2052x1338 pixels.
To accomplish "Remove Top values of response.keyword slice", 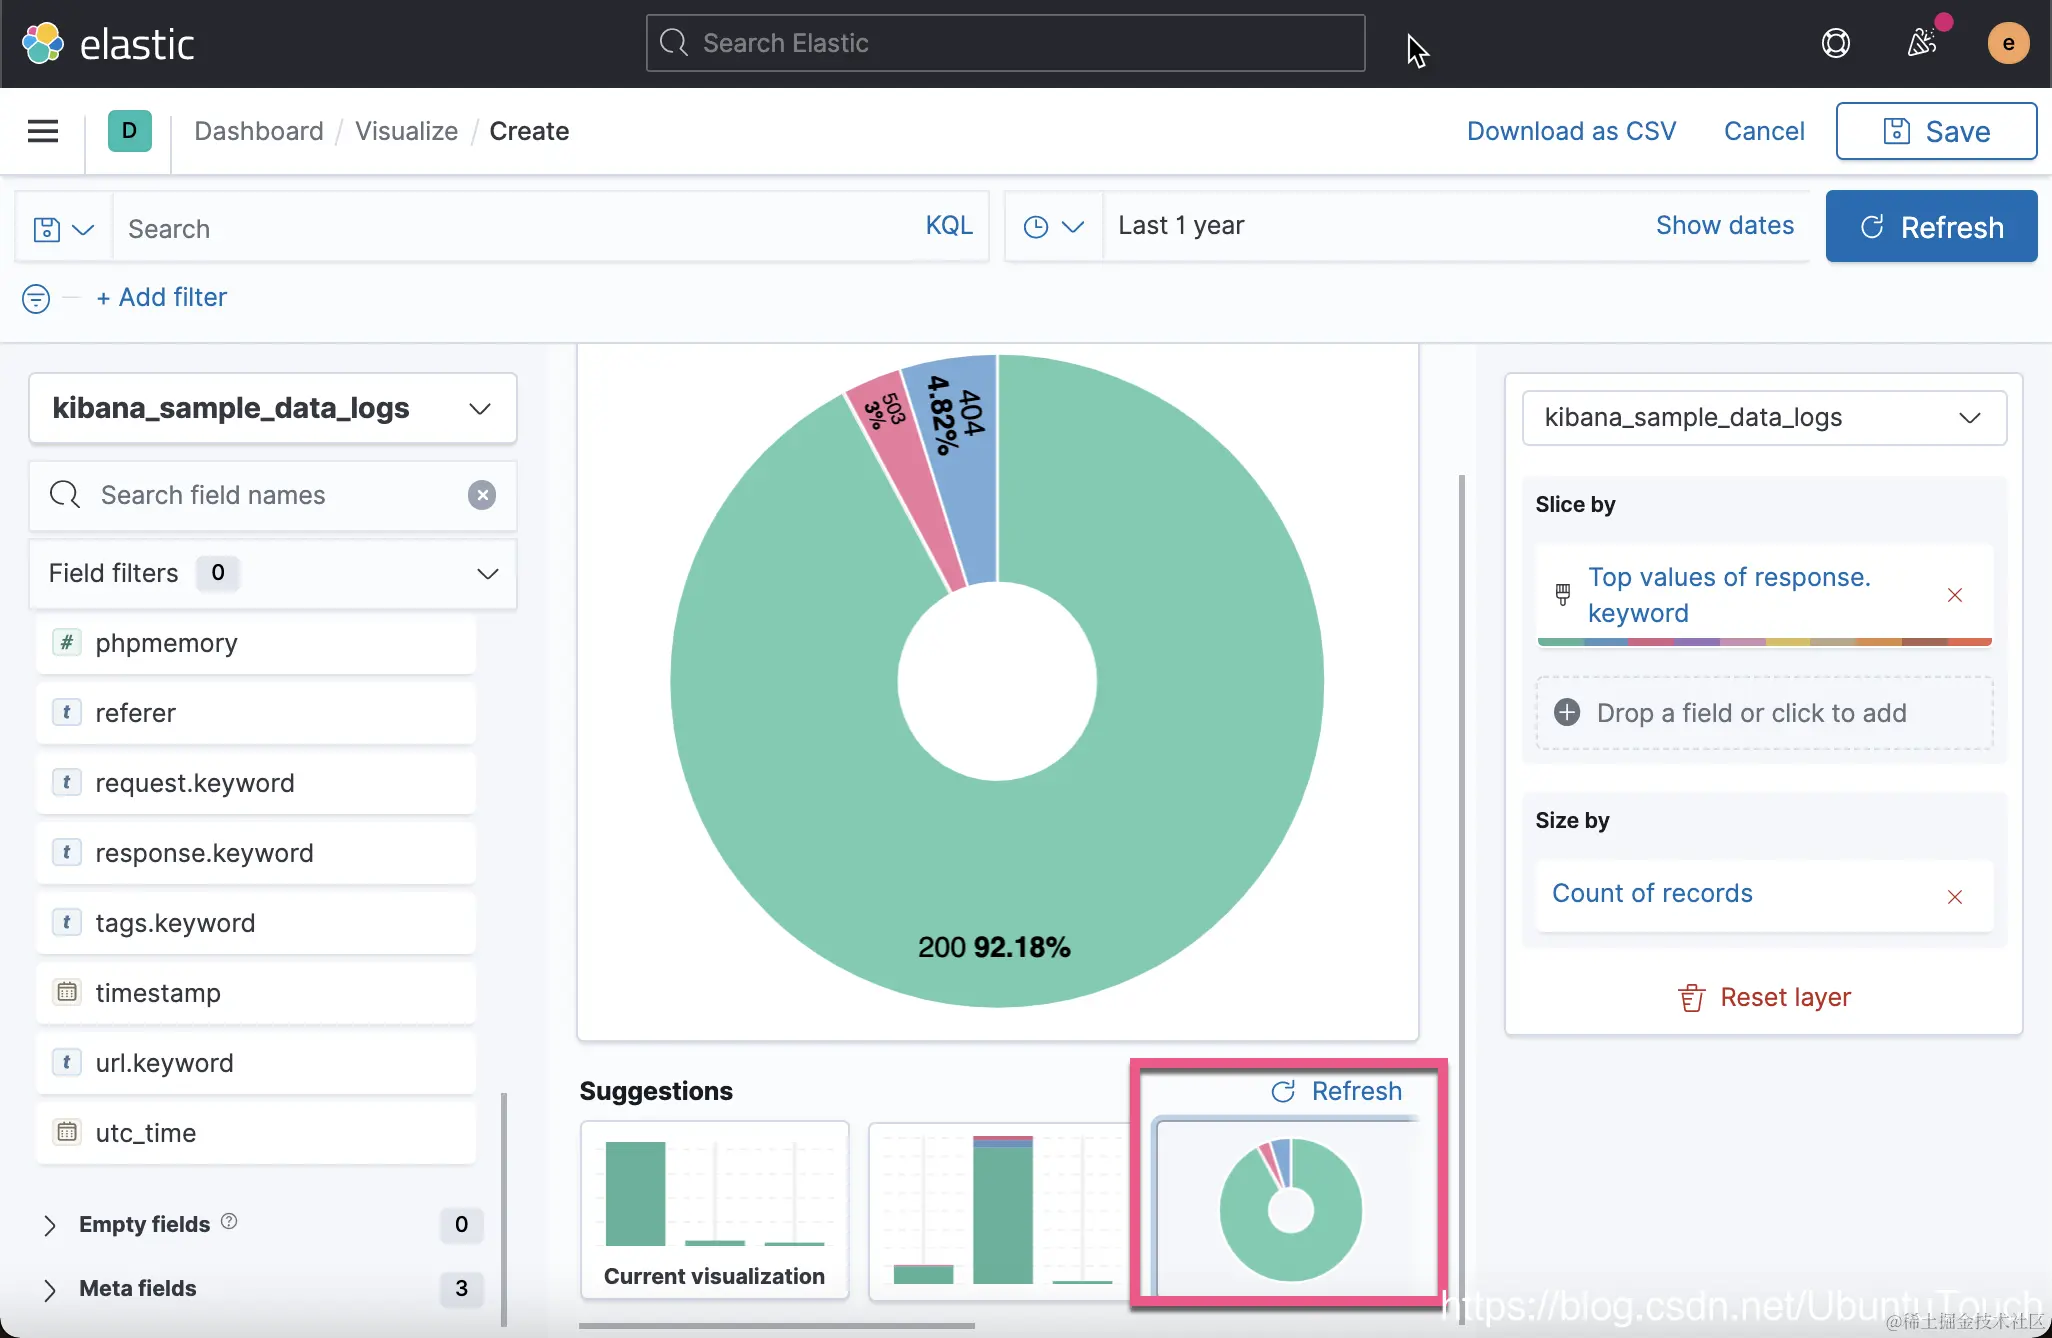I will coord(1954,595).
